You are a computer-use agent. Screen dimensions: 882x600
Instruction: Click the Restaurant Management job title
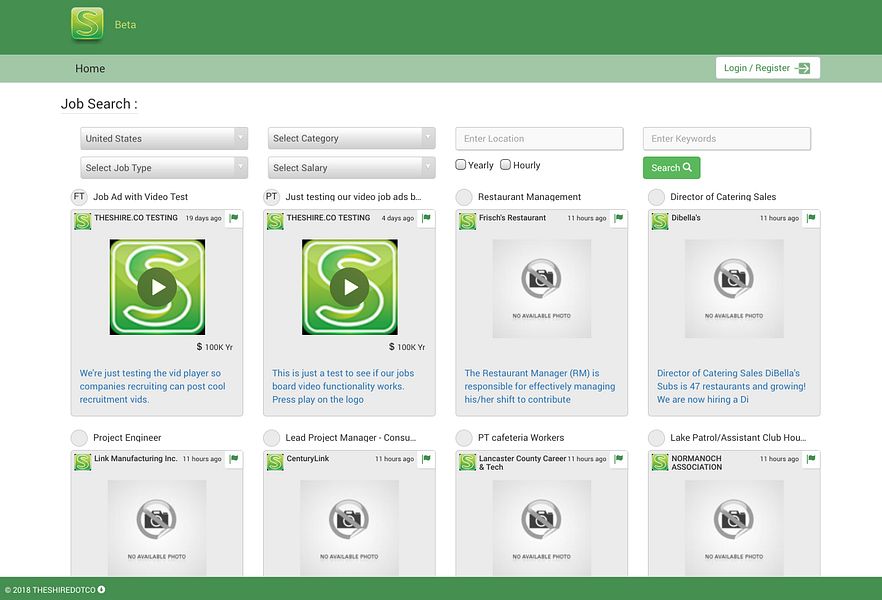529,197
